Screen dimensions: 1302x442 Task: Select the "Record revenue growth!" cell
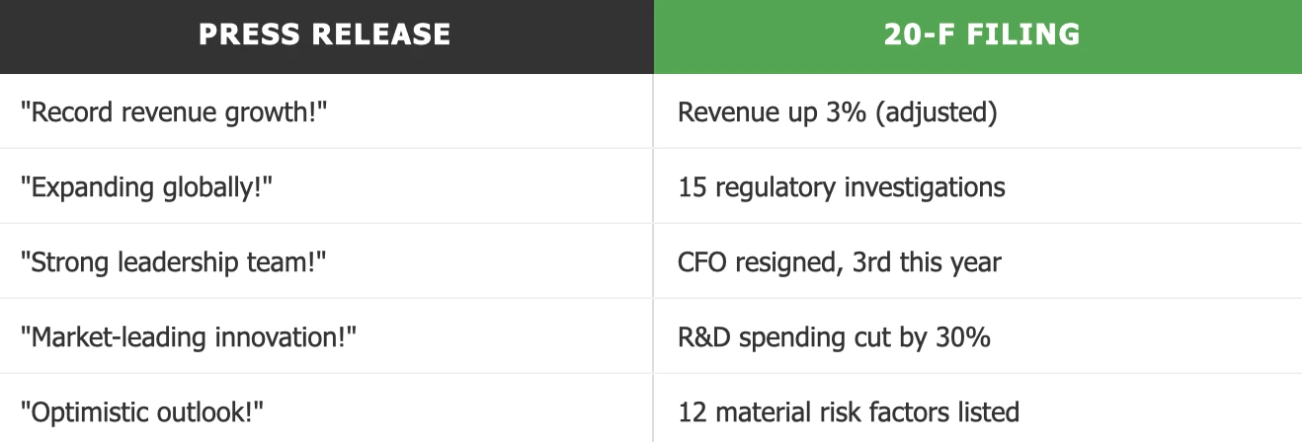176,111
